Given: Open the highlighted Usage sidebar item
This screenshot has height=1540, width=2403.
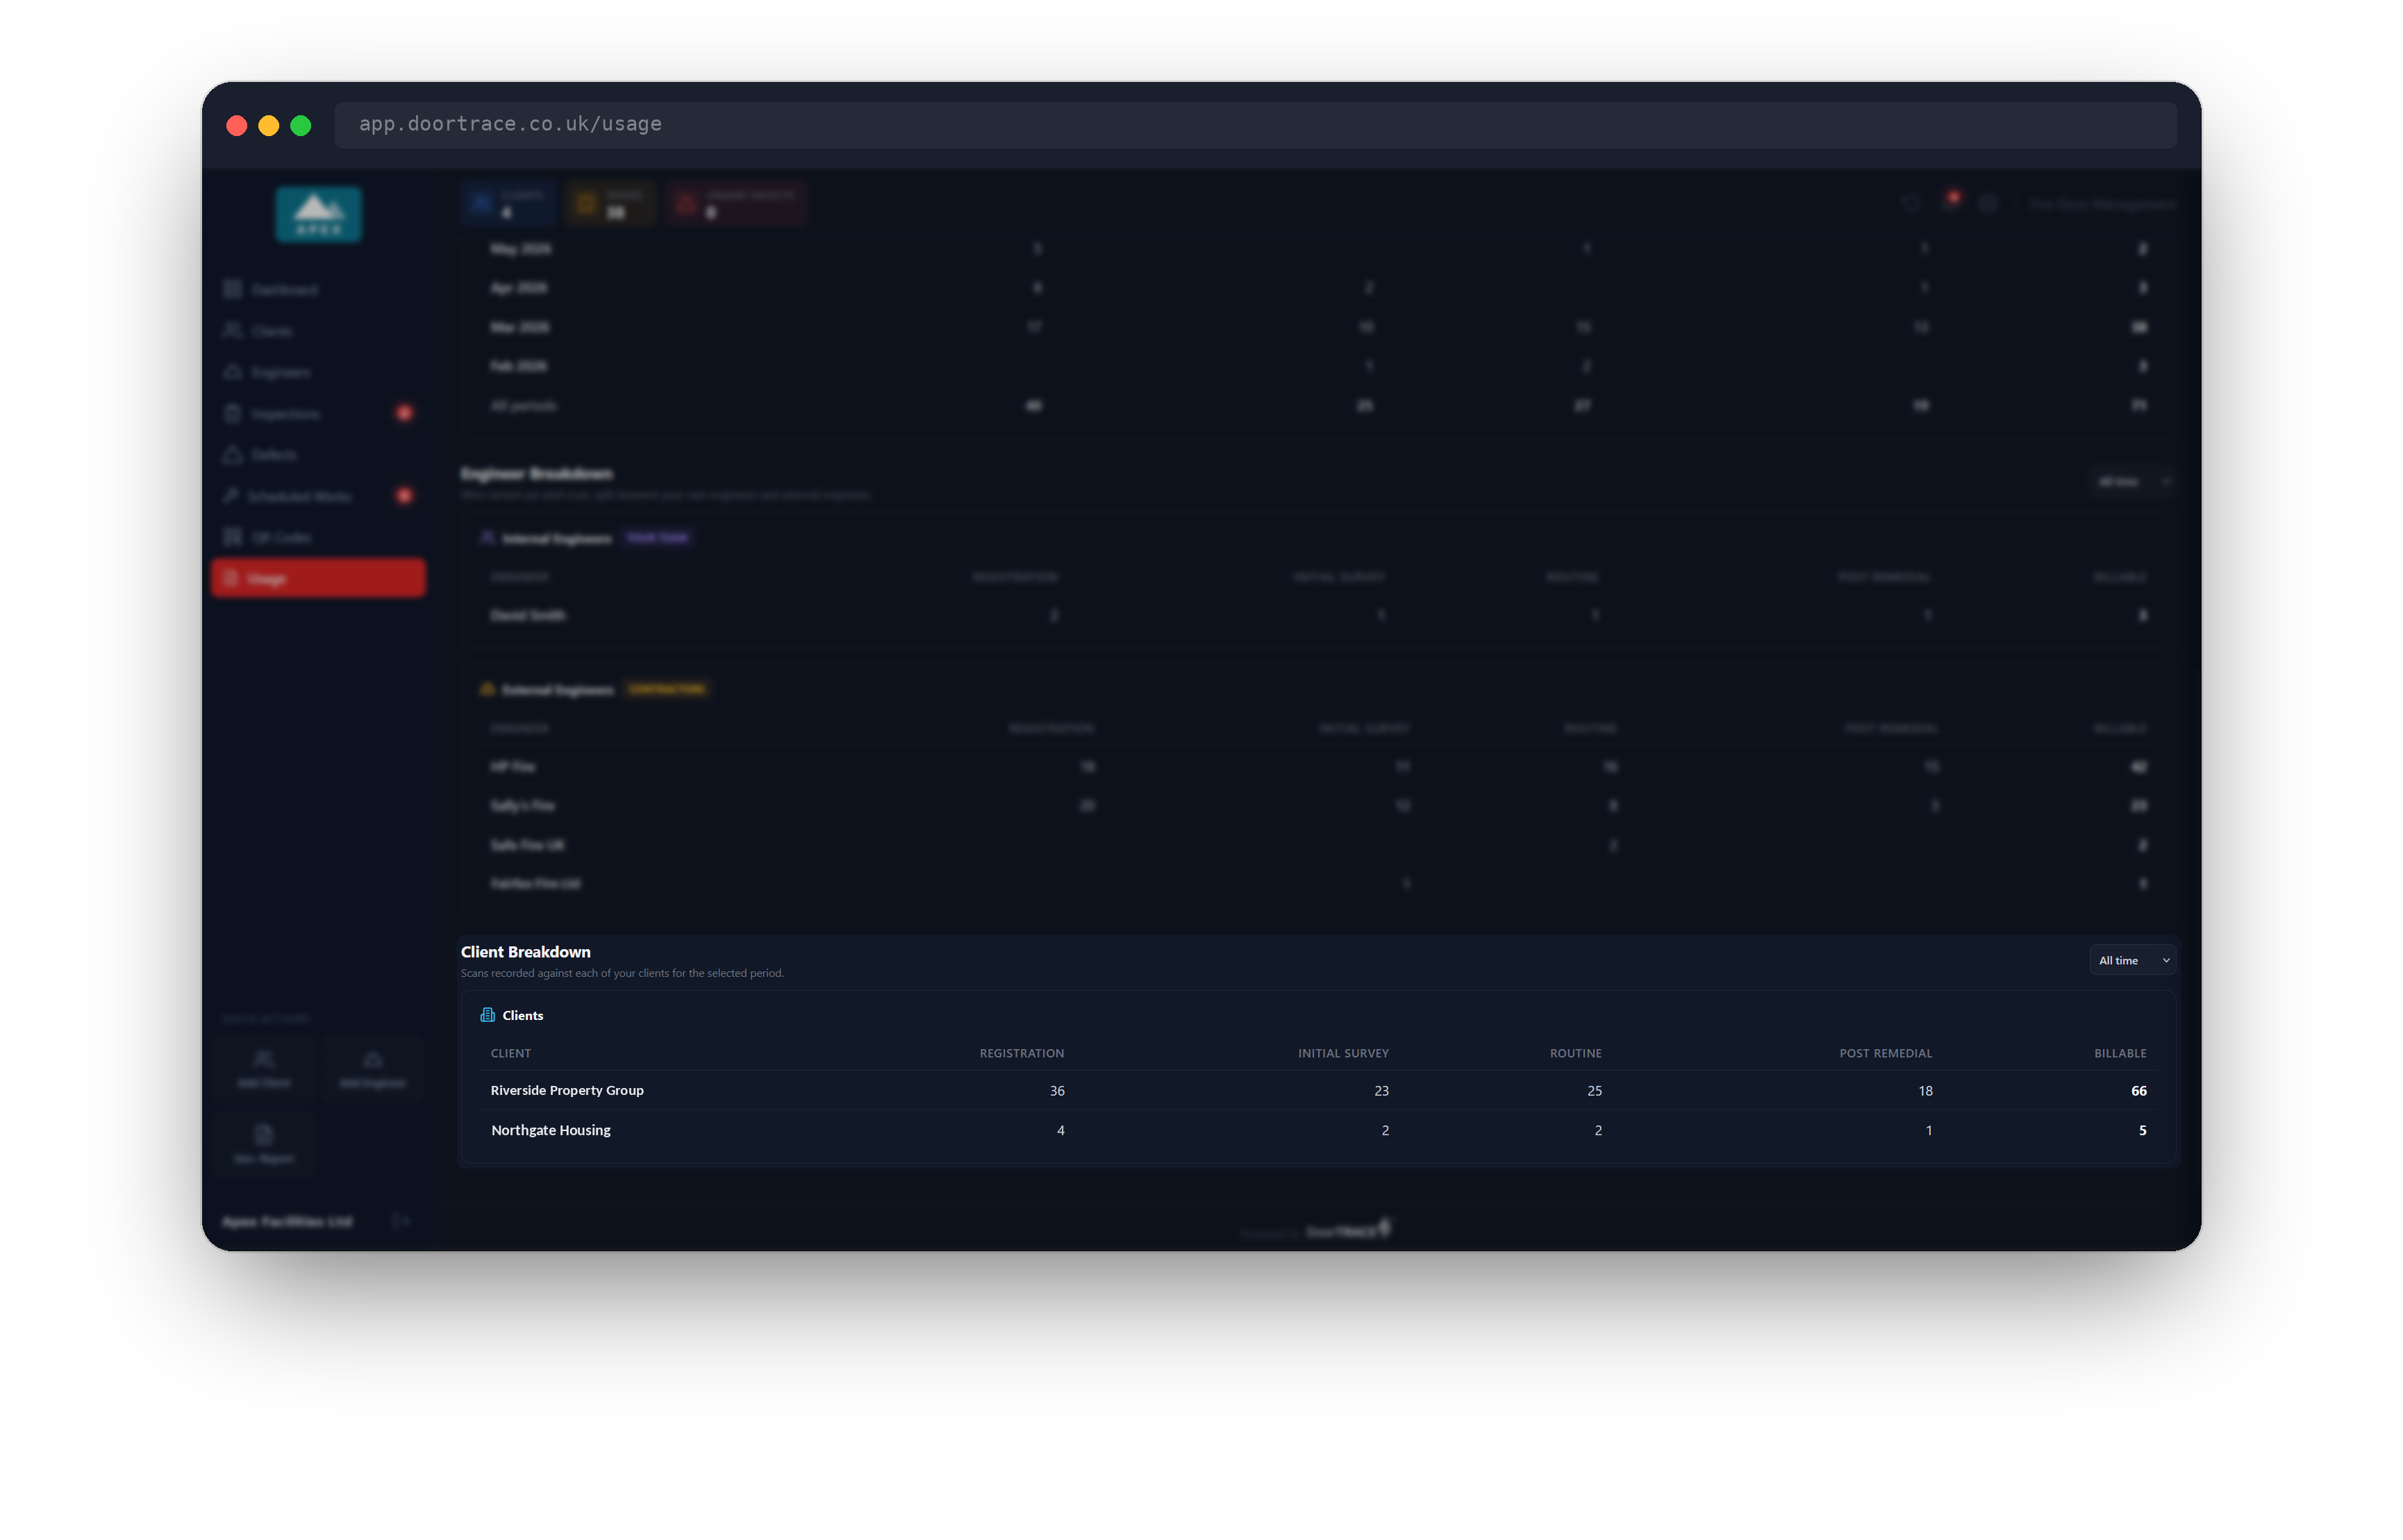Looking at the screenshot, I should 318,578.
